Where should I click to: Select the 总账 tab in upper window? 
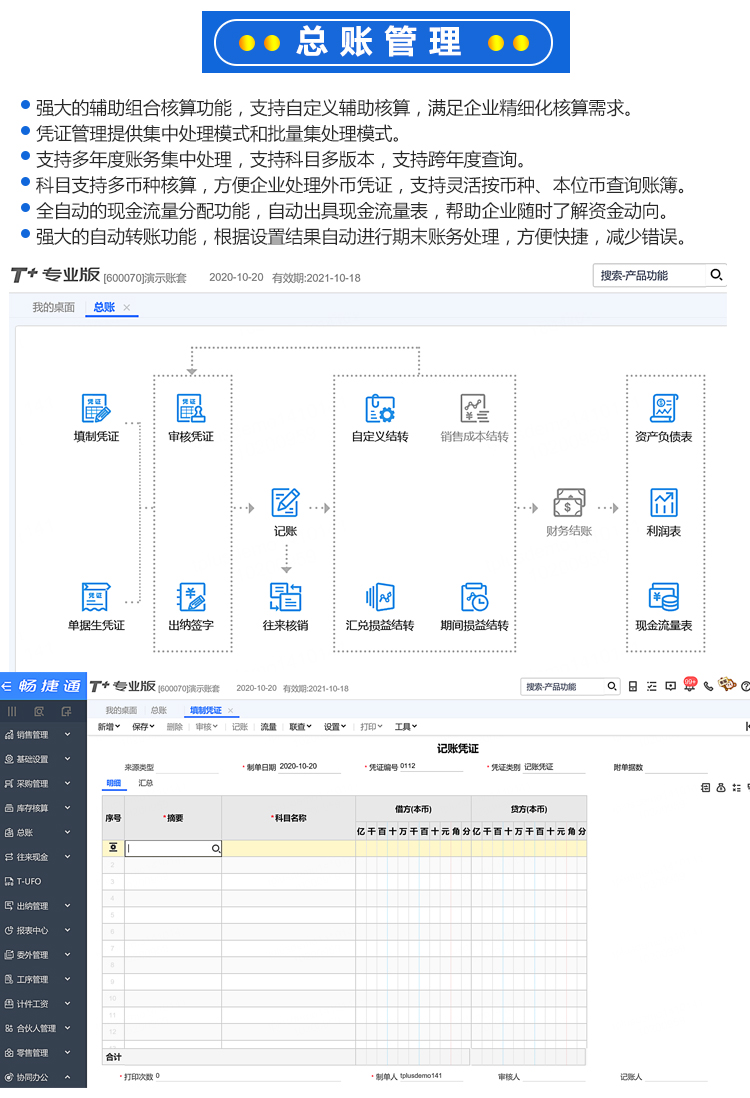pos(104,307)
